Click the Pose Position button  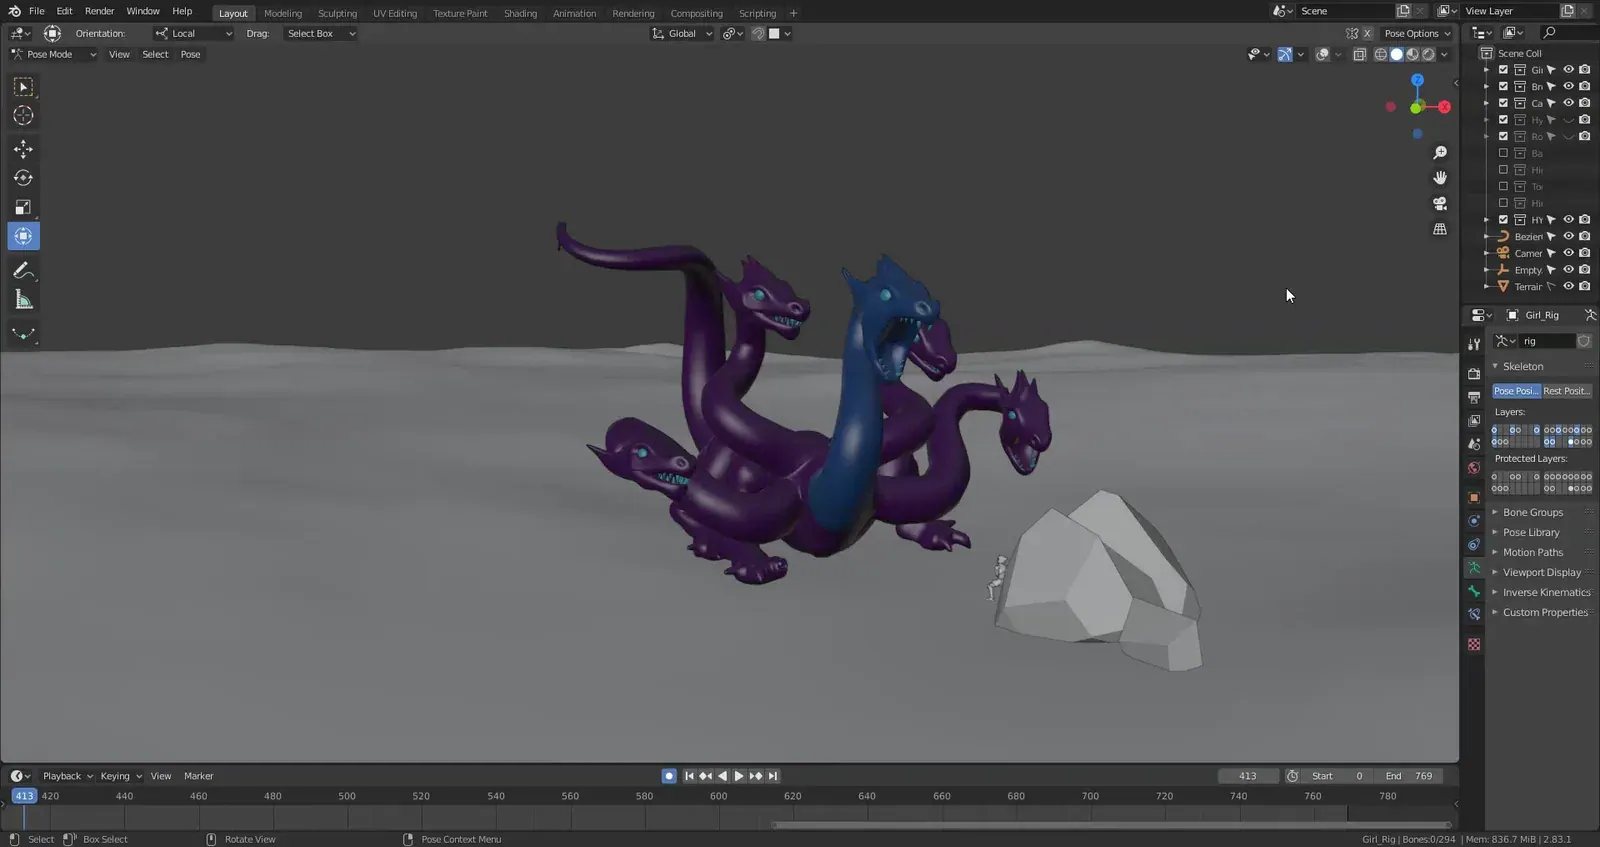[1516, 391]
